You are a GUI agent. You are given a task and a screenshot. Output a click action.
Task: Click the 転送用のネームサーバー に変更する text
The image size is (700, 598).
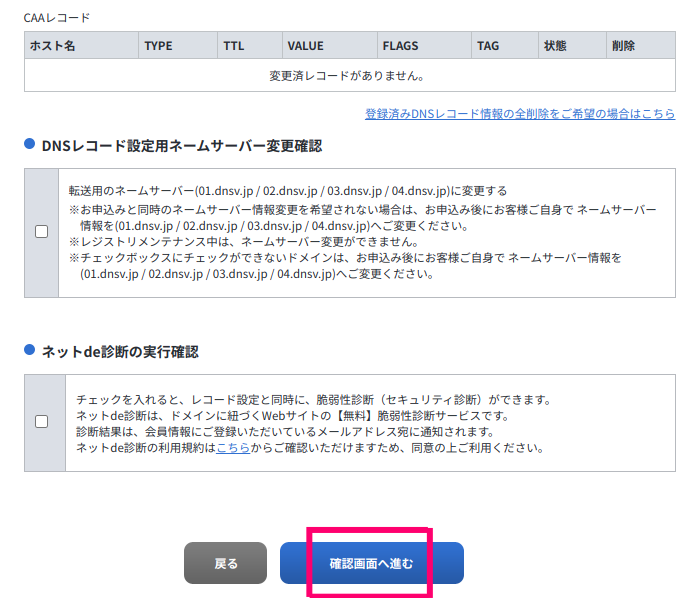coord(288,191)
